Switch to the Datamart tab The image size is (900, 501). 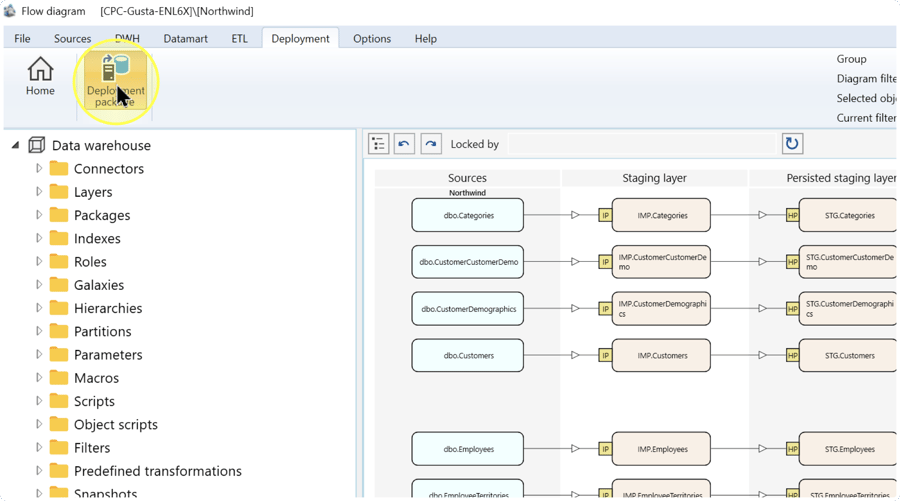coord(185,38)
